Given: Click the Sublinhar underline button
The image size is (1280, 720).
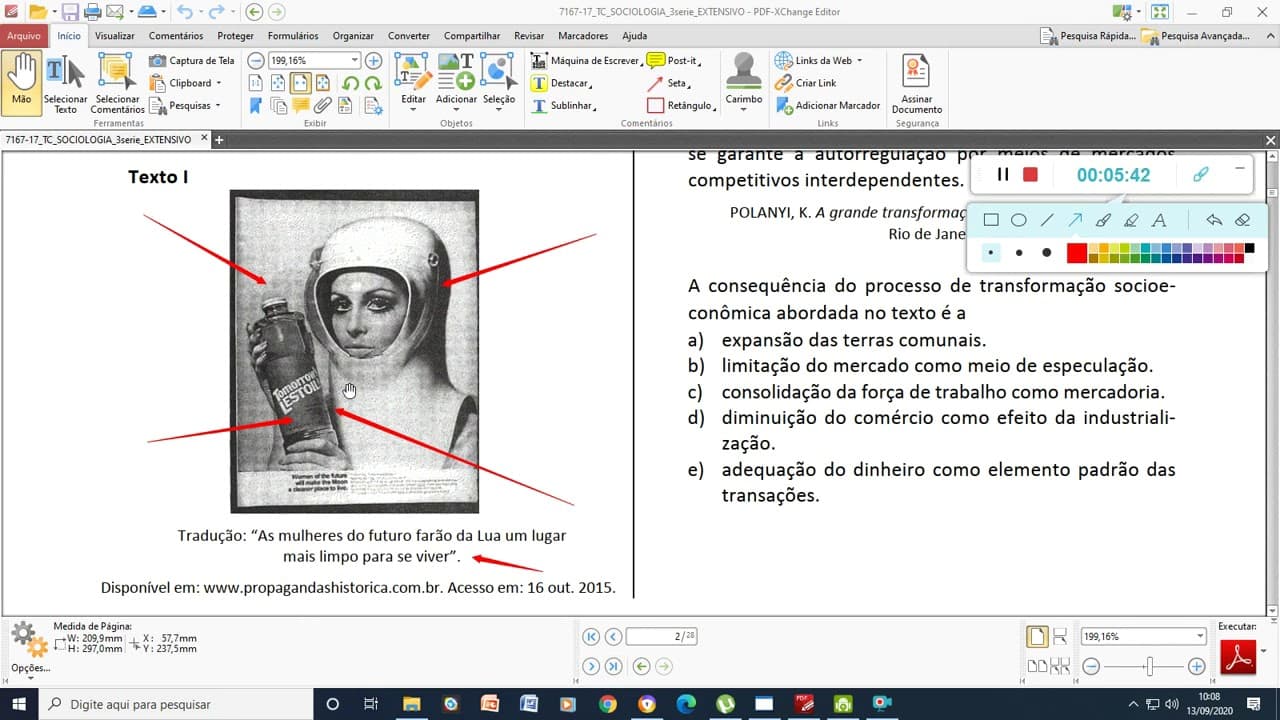Looking at the screenshot, I should 562,105.
